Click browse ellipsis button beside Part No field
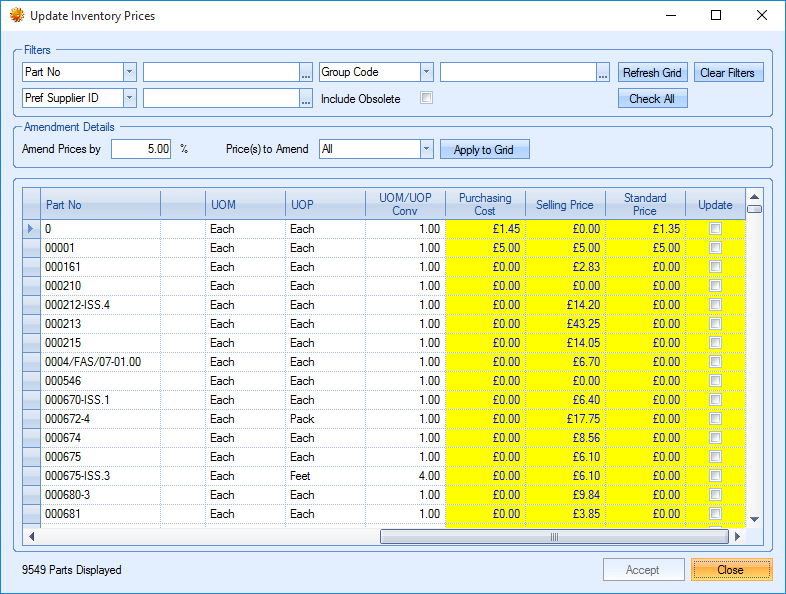786x594 pixels. [306, 73]
